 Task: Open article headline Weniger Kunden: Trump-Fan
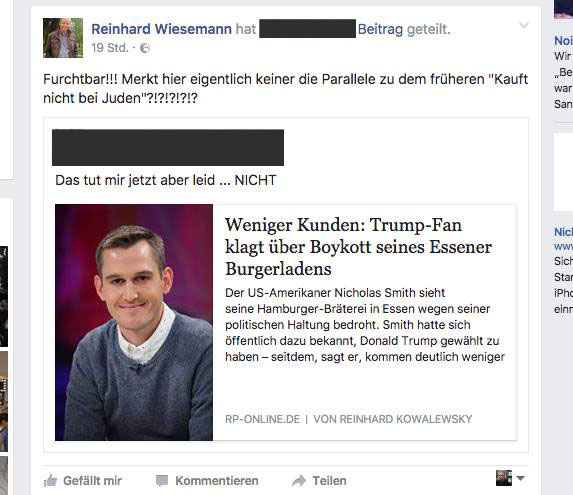coord(358,247)
